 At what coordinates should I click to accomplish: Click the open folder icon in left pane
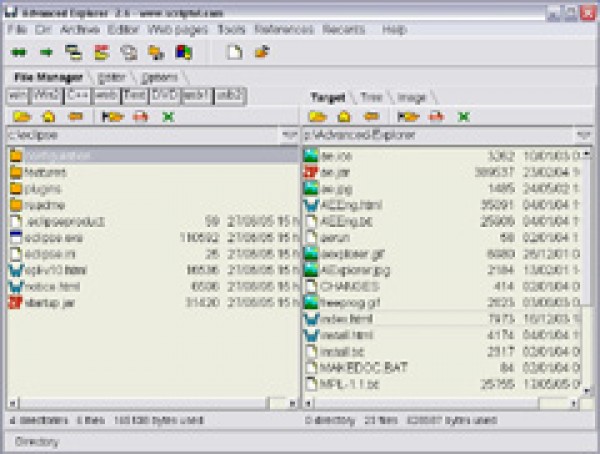pos(20,116)
